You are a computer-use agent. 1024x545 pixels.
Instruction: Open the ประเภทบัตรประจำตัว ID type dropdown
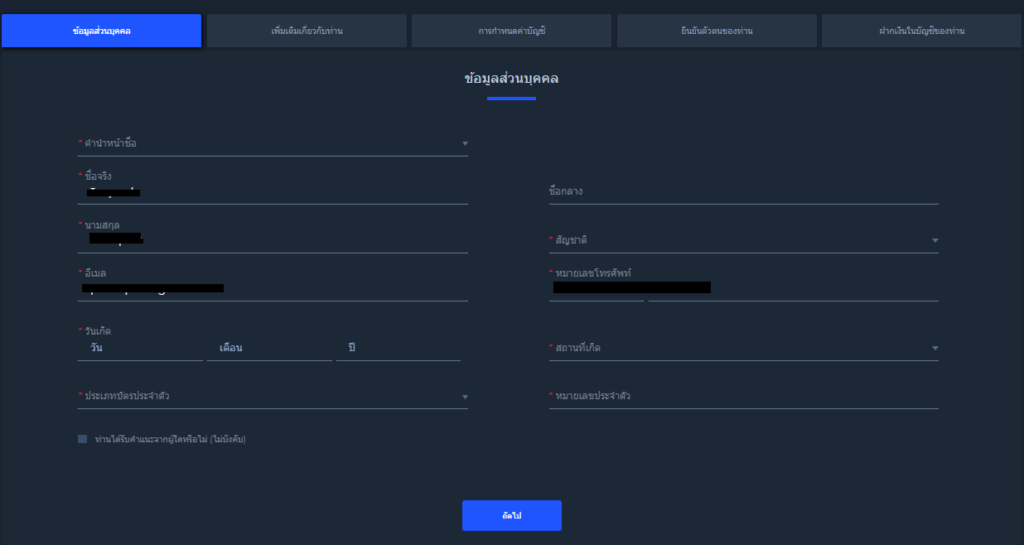click(x=272, y=397)
